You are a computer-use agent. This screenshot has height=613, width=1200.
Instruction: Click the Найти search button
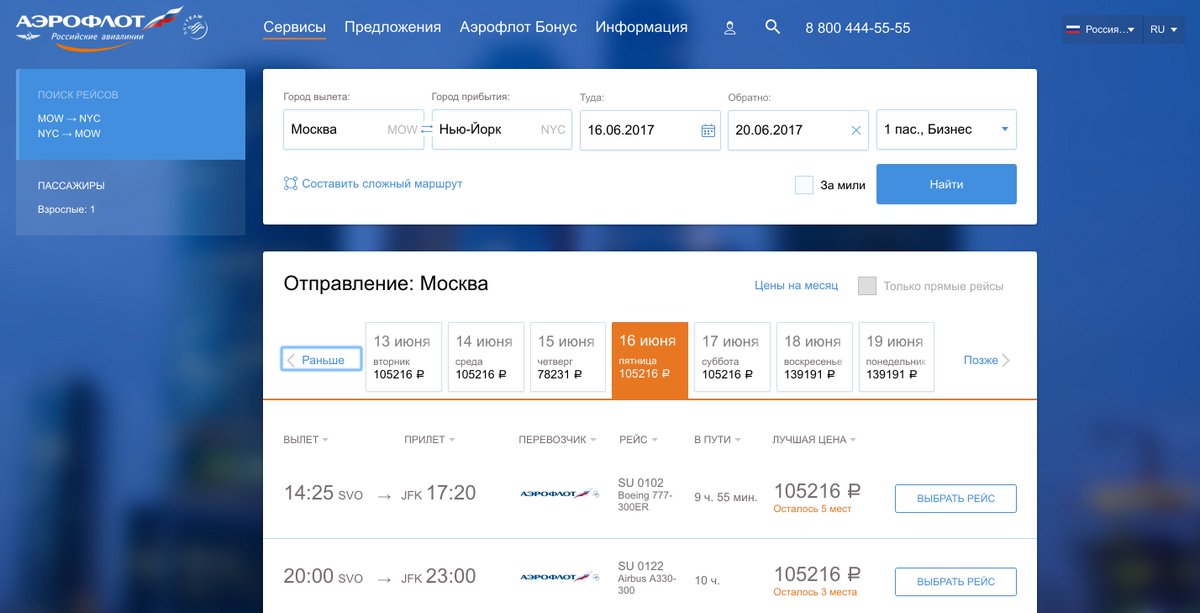coord(946,184)
